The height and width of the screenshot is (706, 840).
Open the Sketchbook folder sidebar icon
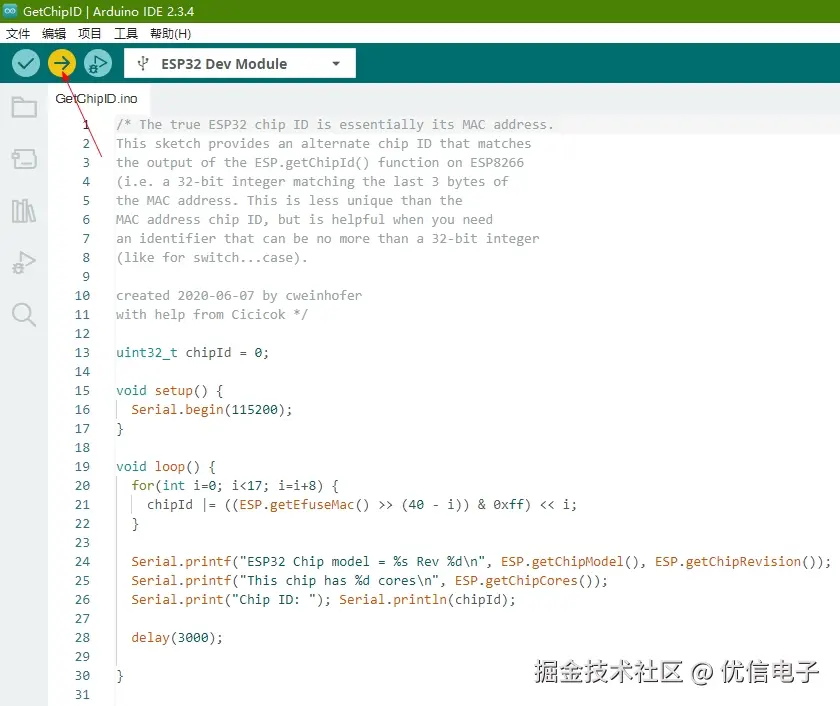point(24,107)
